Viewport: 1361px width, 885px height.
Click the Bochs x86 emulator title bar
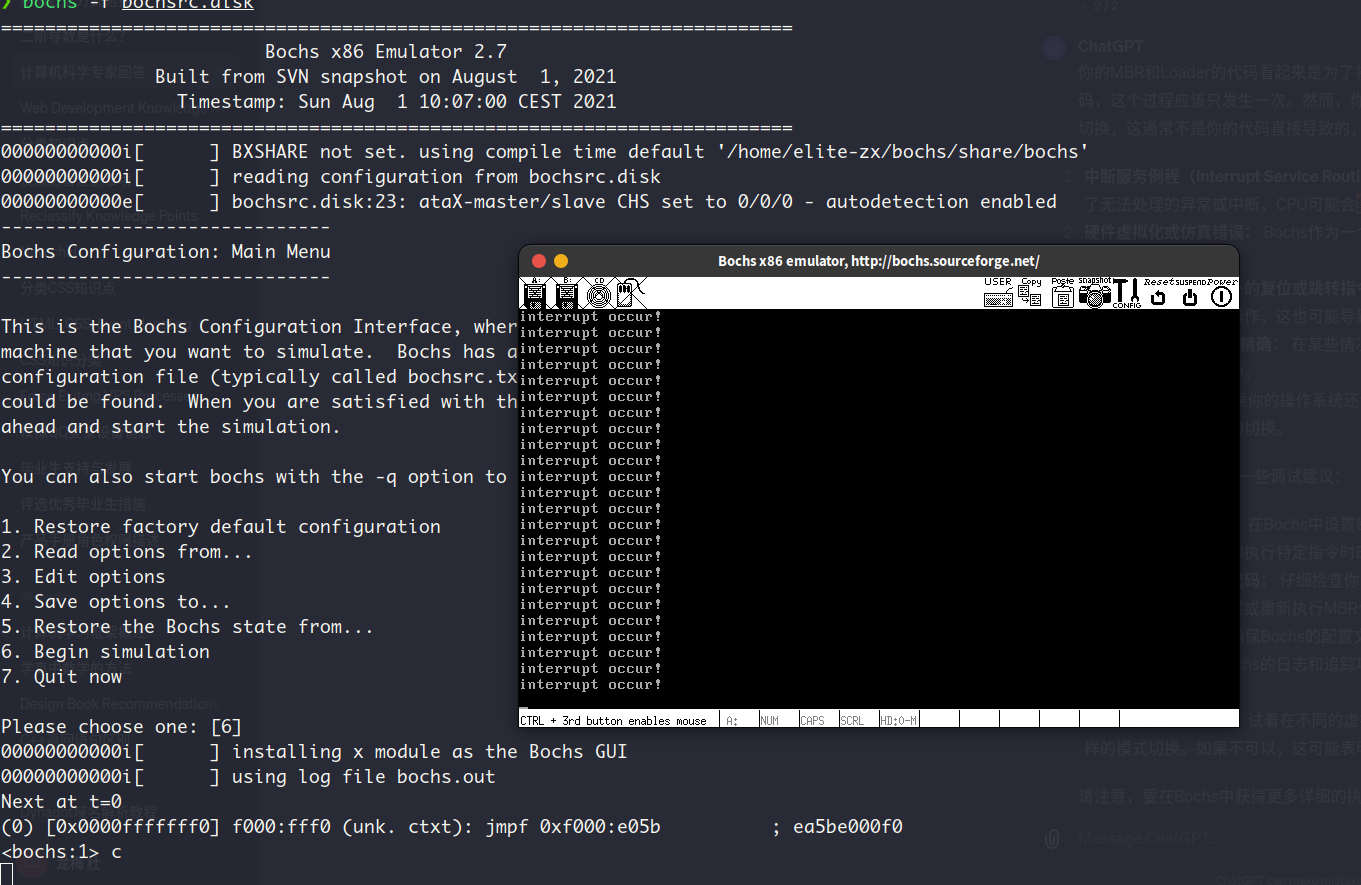(879, 261)
